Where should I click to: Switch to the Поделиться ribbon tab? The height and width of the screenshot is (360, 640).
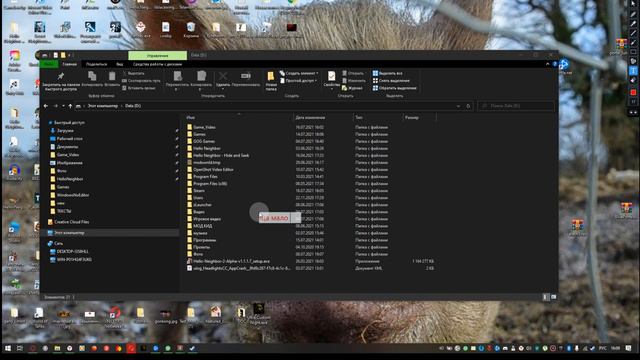coord(96,64)
